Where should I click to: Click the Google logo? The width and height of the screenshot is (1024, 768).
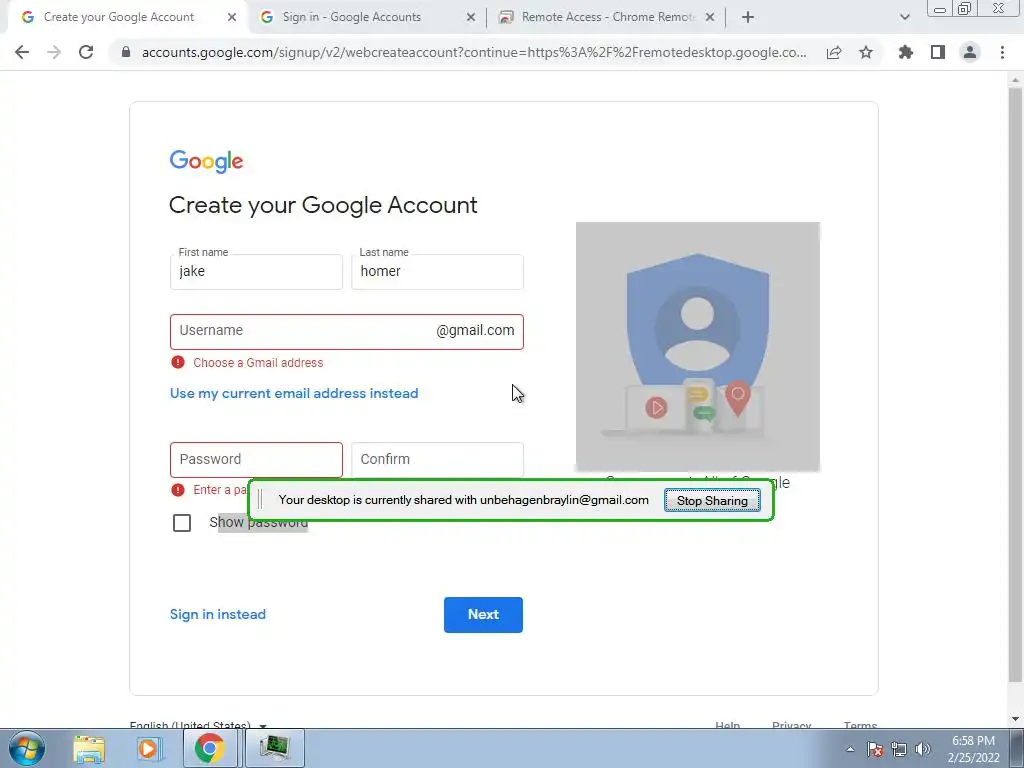206,161
